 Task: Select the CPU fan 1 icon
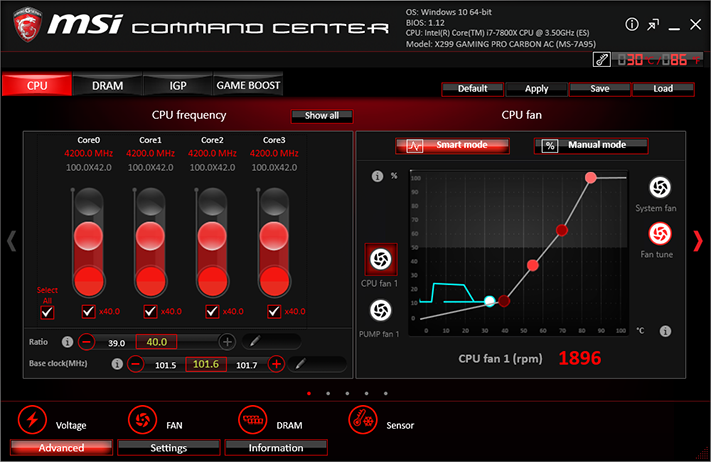[x=381, y=259]
